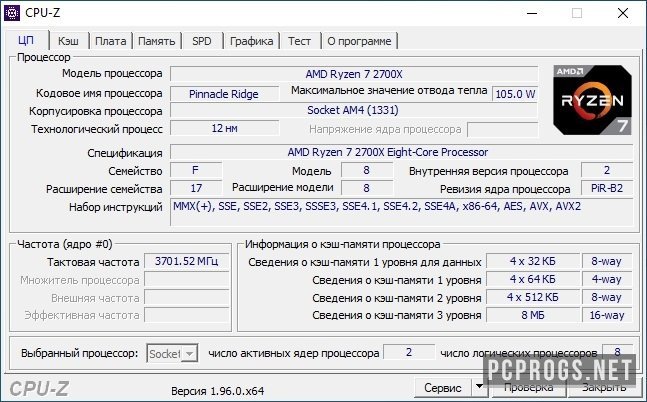Click the Расширение семейства value 17
The height and width of the screenshot is (402, 647).
[196, 188]
